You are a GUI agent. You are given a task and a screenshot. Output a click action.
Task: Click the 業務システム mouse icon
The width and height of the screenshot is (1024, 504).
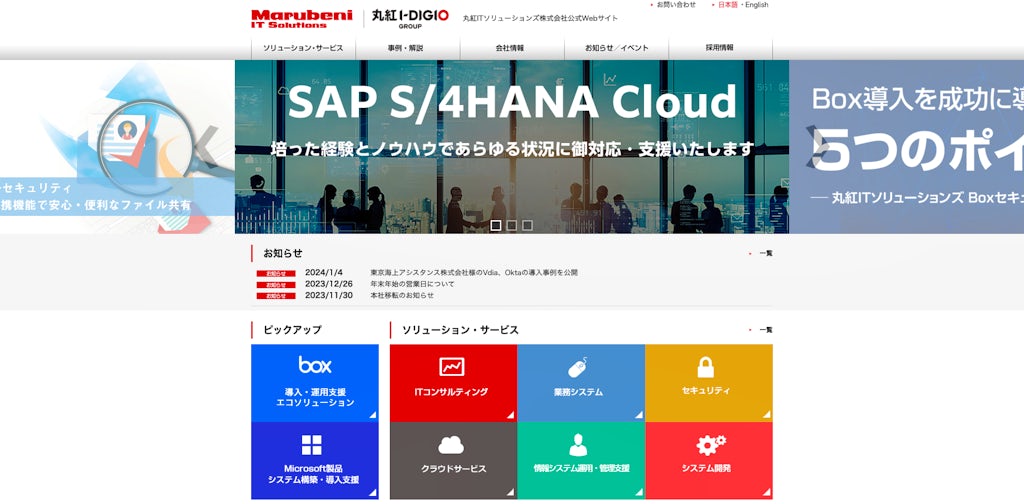pos(579,367)
